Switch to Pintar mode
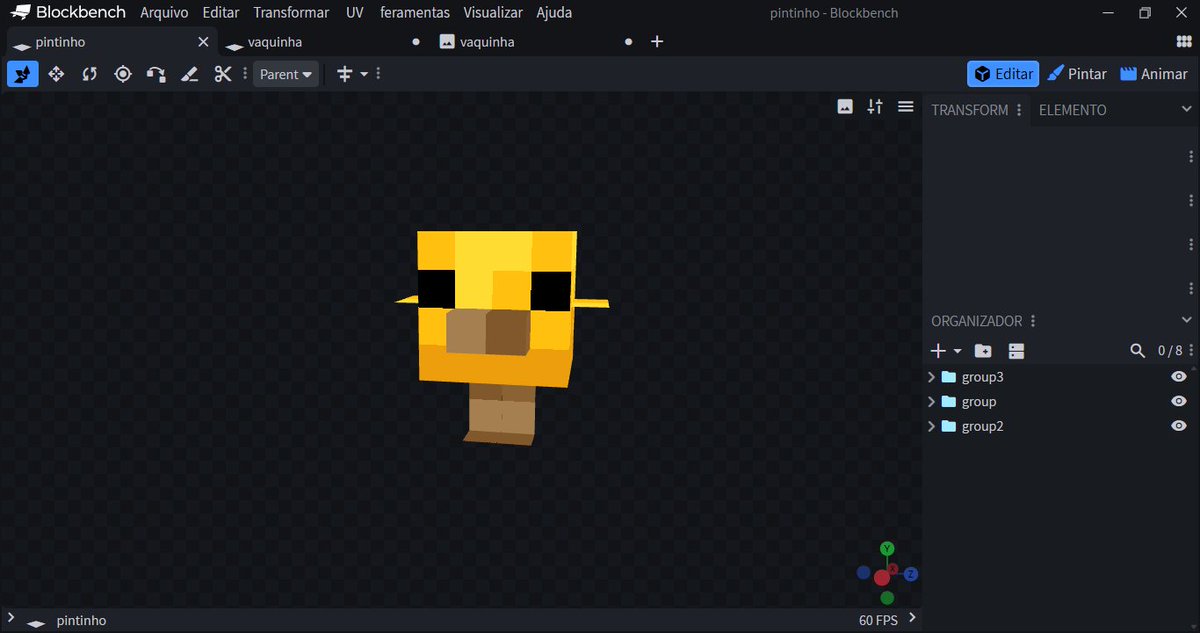The width and height of the screenshot is (1200, 633). click(1076, 73)
